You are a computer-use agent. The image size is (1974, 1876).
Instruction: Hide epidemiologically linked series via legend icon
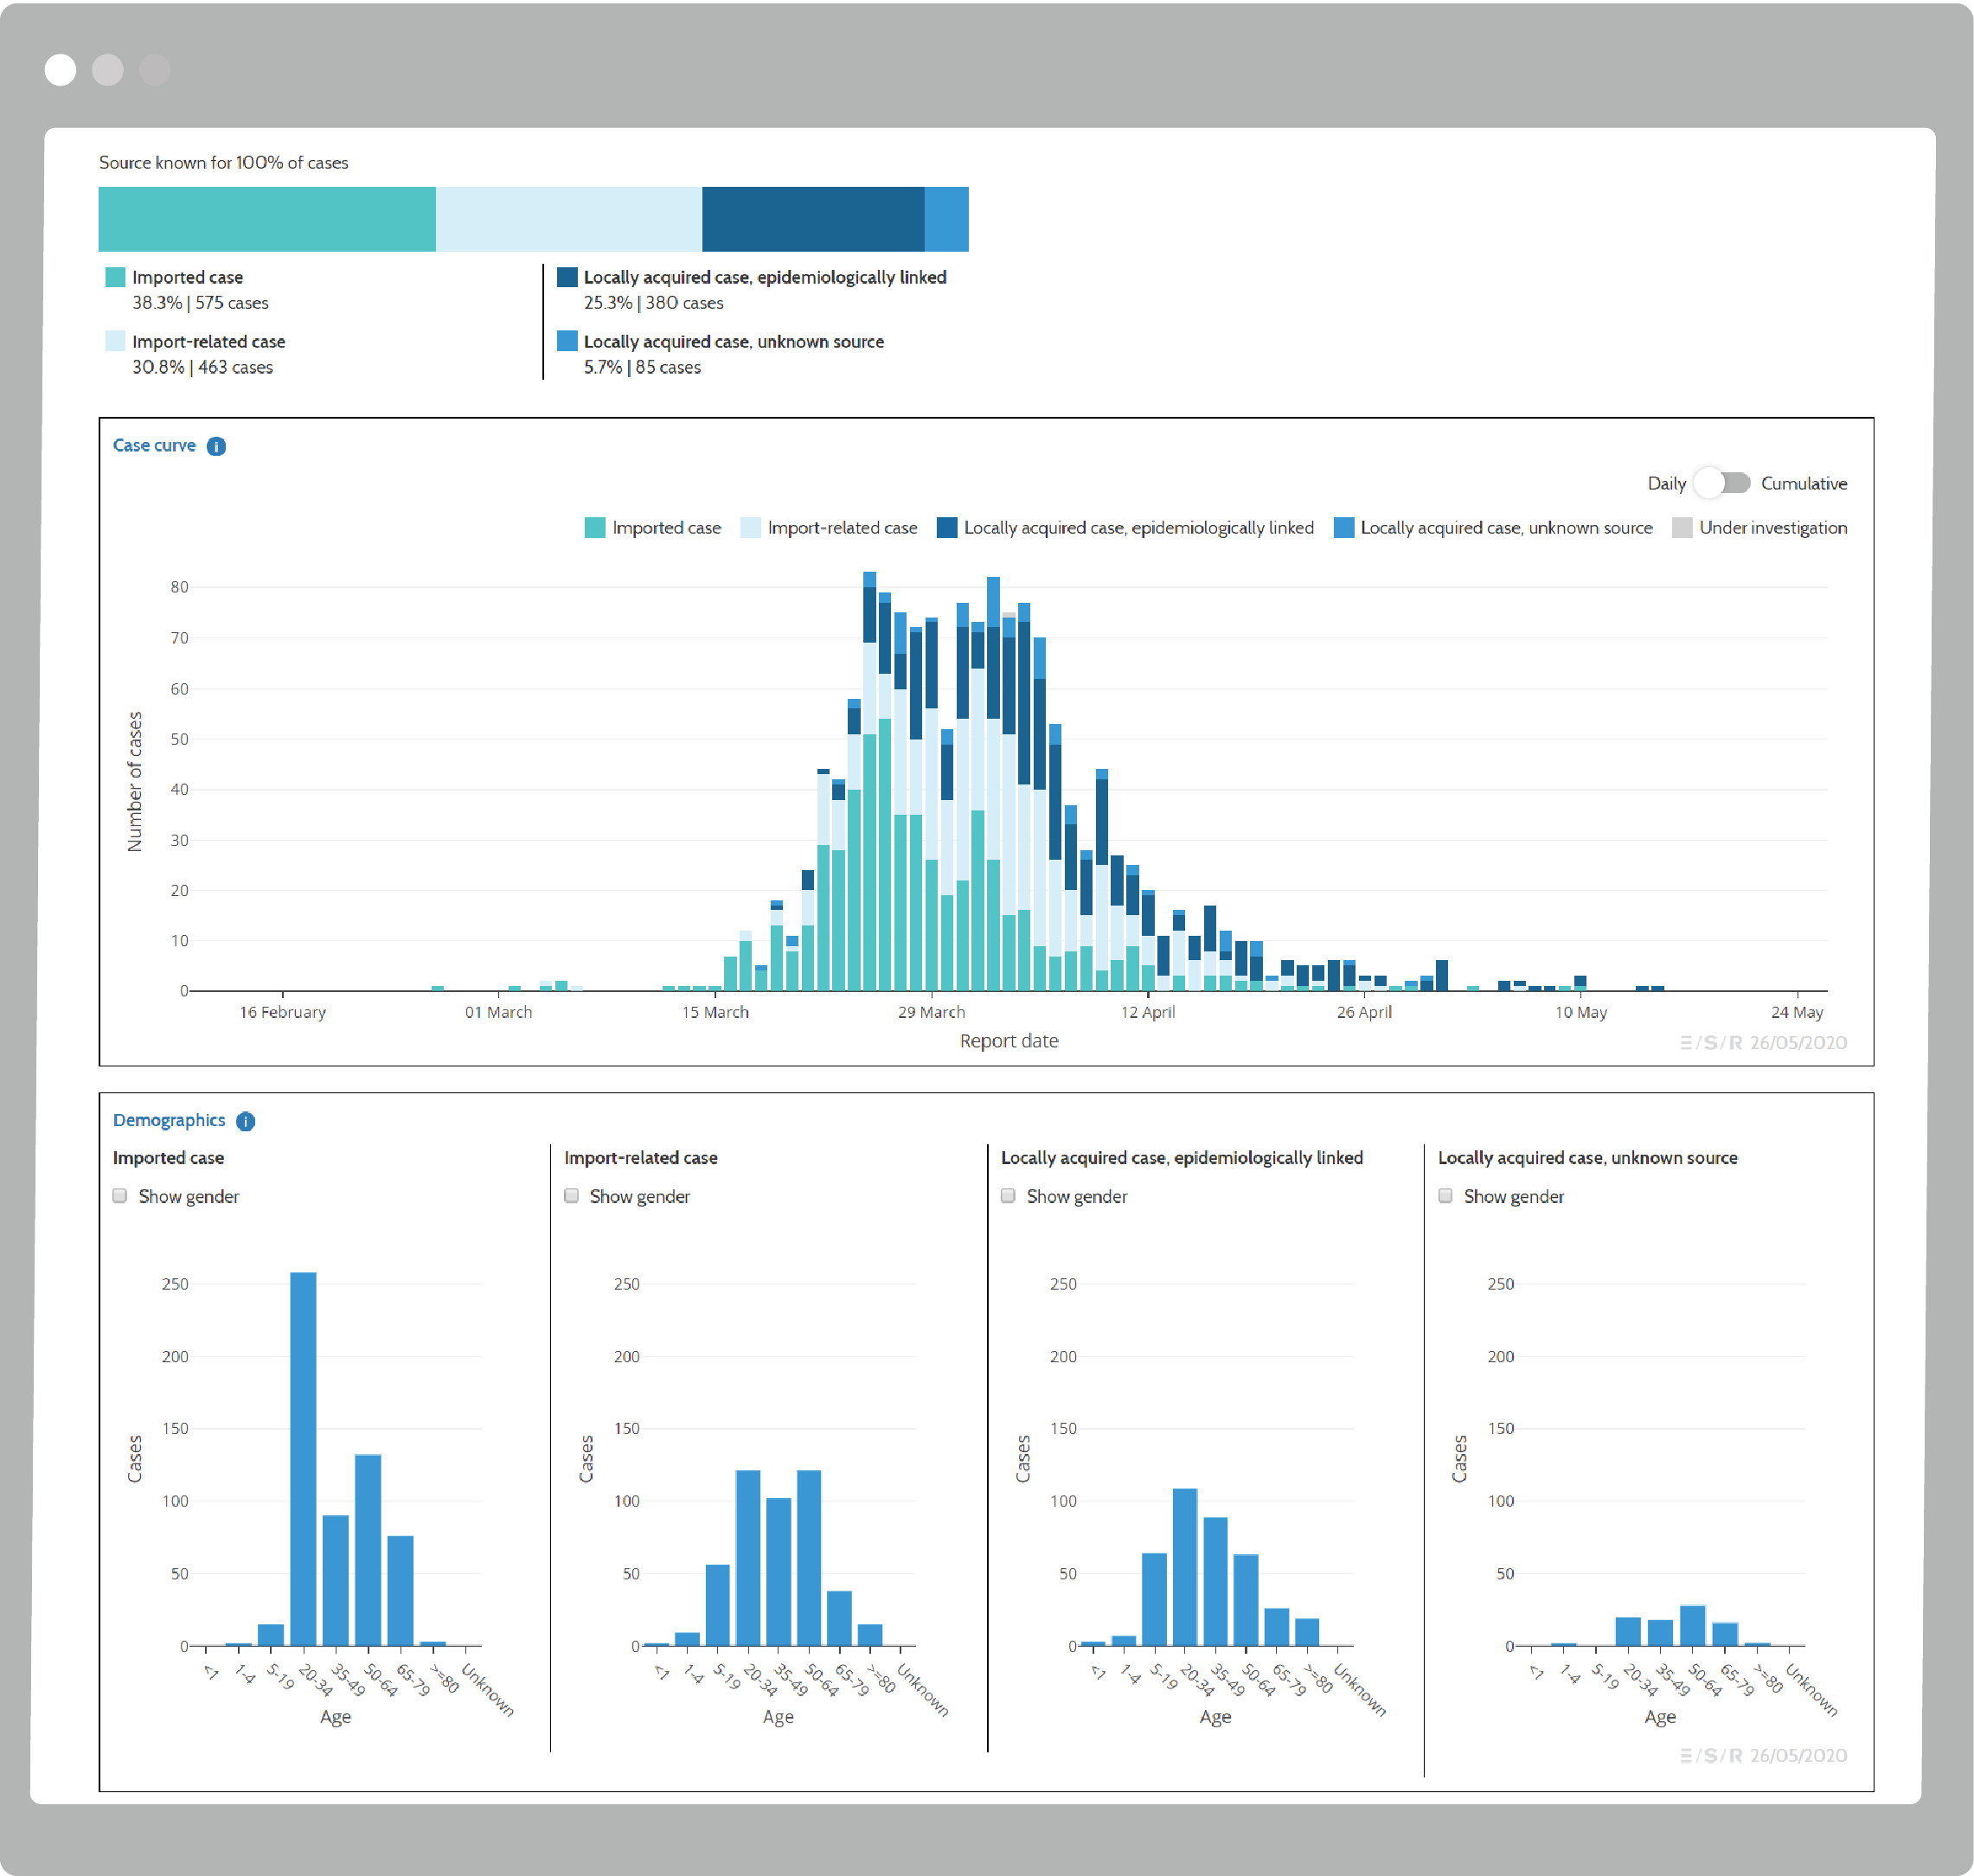(946, 528)
